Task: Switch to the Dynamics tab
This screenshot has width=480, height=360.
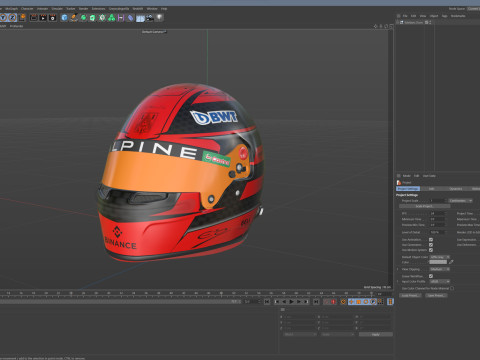Action: coord(456,189)
